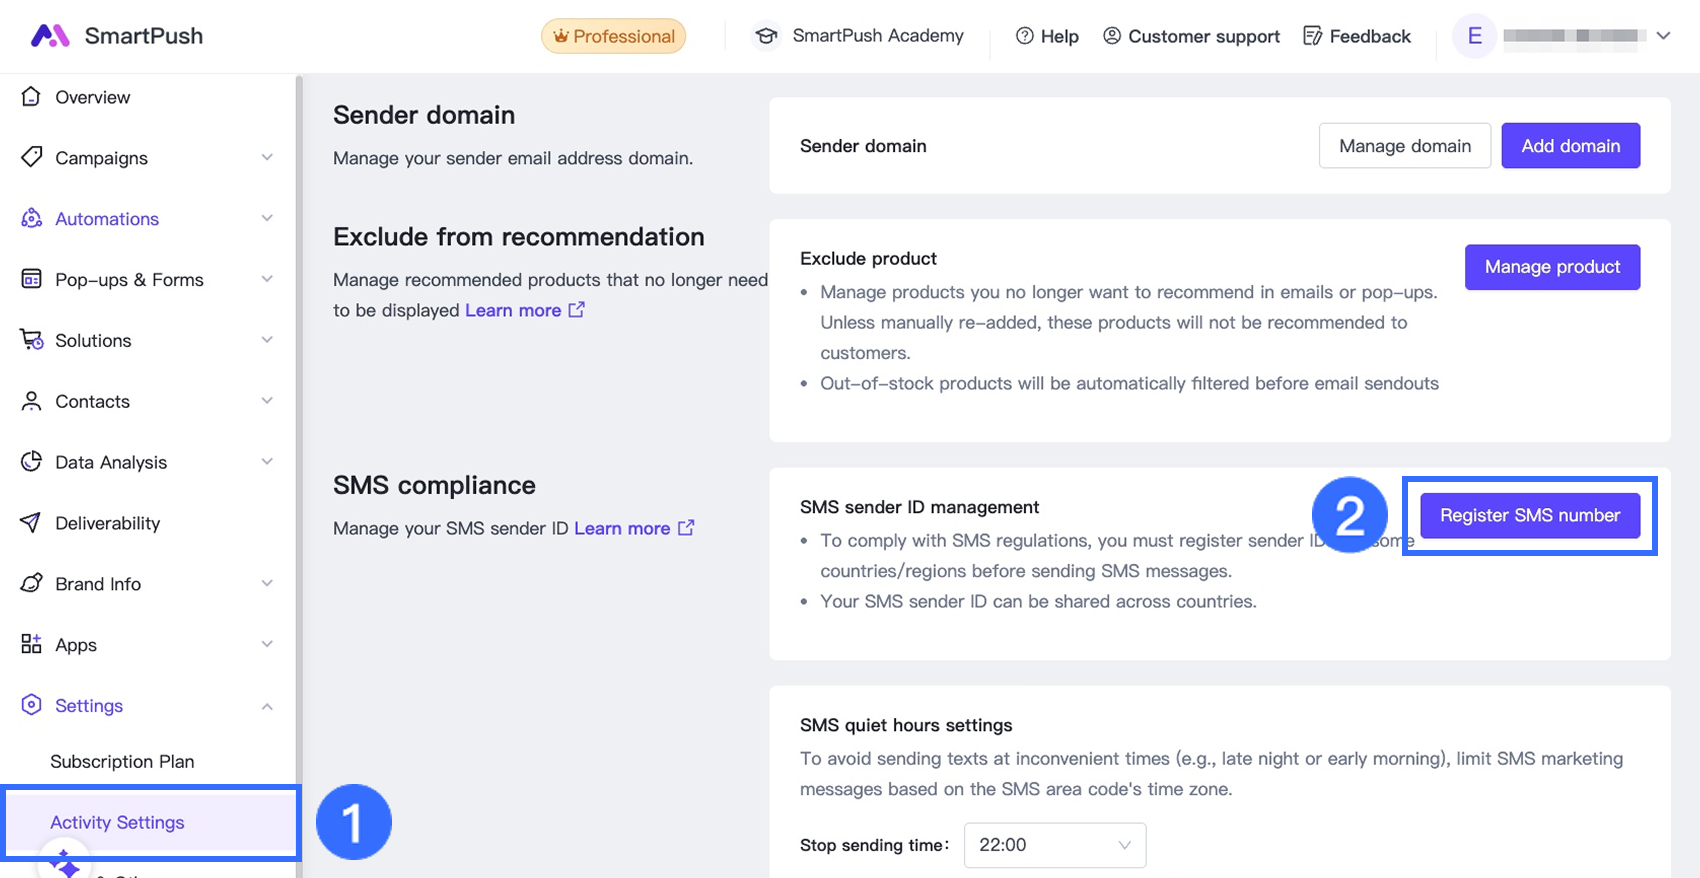The height and width of the screenshot is (878, 1700).
Task: Click the Apps grid icon
Action: click(x=31, y=644)
